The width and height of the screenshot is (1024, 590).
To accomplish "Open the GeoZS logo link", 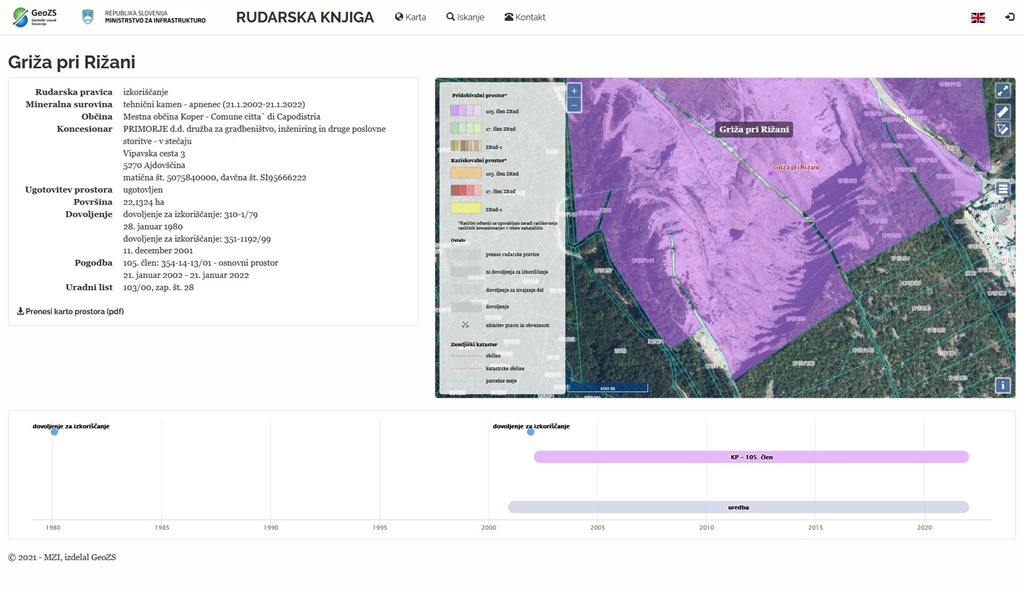I will click(35, 17).
